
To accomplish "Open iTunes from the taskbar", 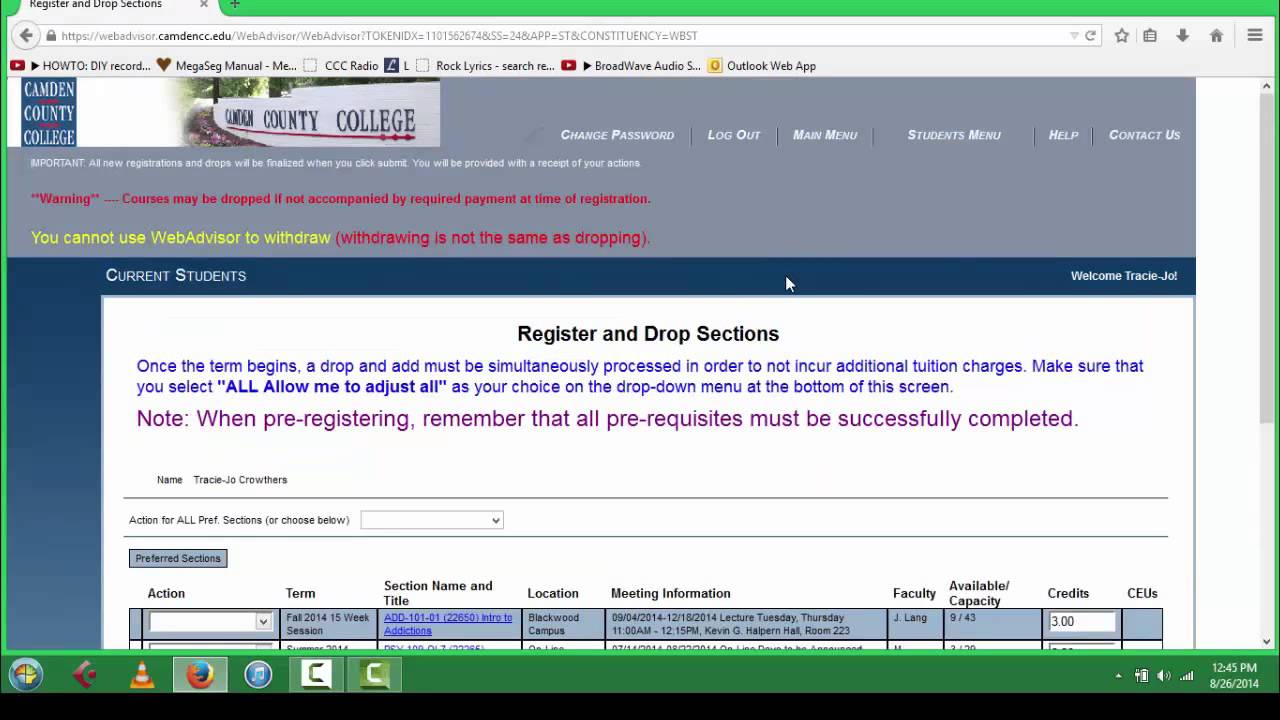I will coord(258,675).
